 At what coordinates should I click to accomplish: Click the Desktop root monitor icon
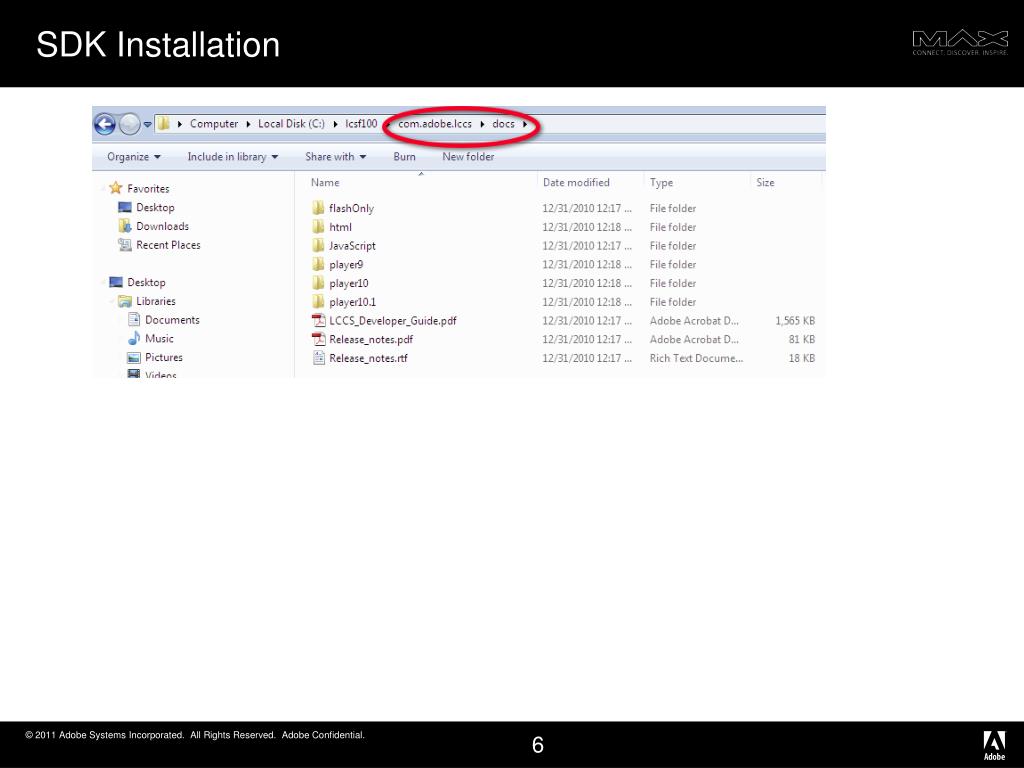116,282
